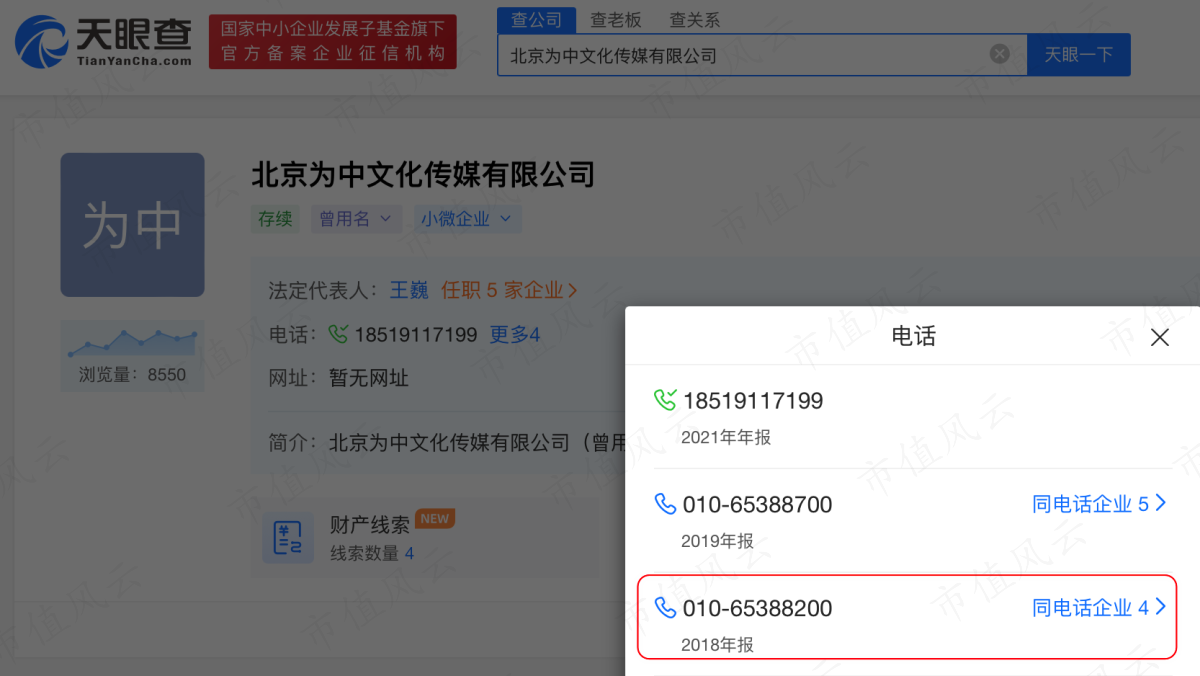Click the TianYanCha logo icon
The height and width of the screenshot is (676, 1200).
42,42
